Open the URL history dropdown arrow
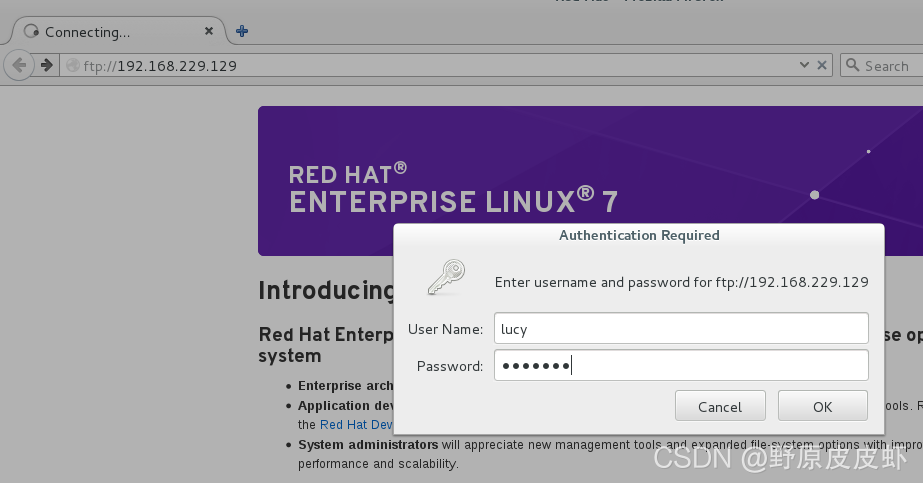Screen dimensions: 923x483 (x=804, y=65)
